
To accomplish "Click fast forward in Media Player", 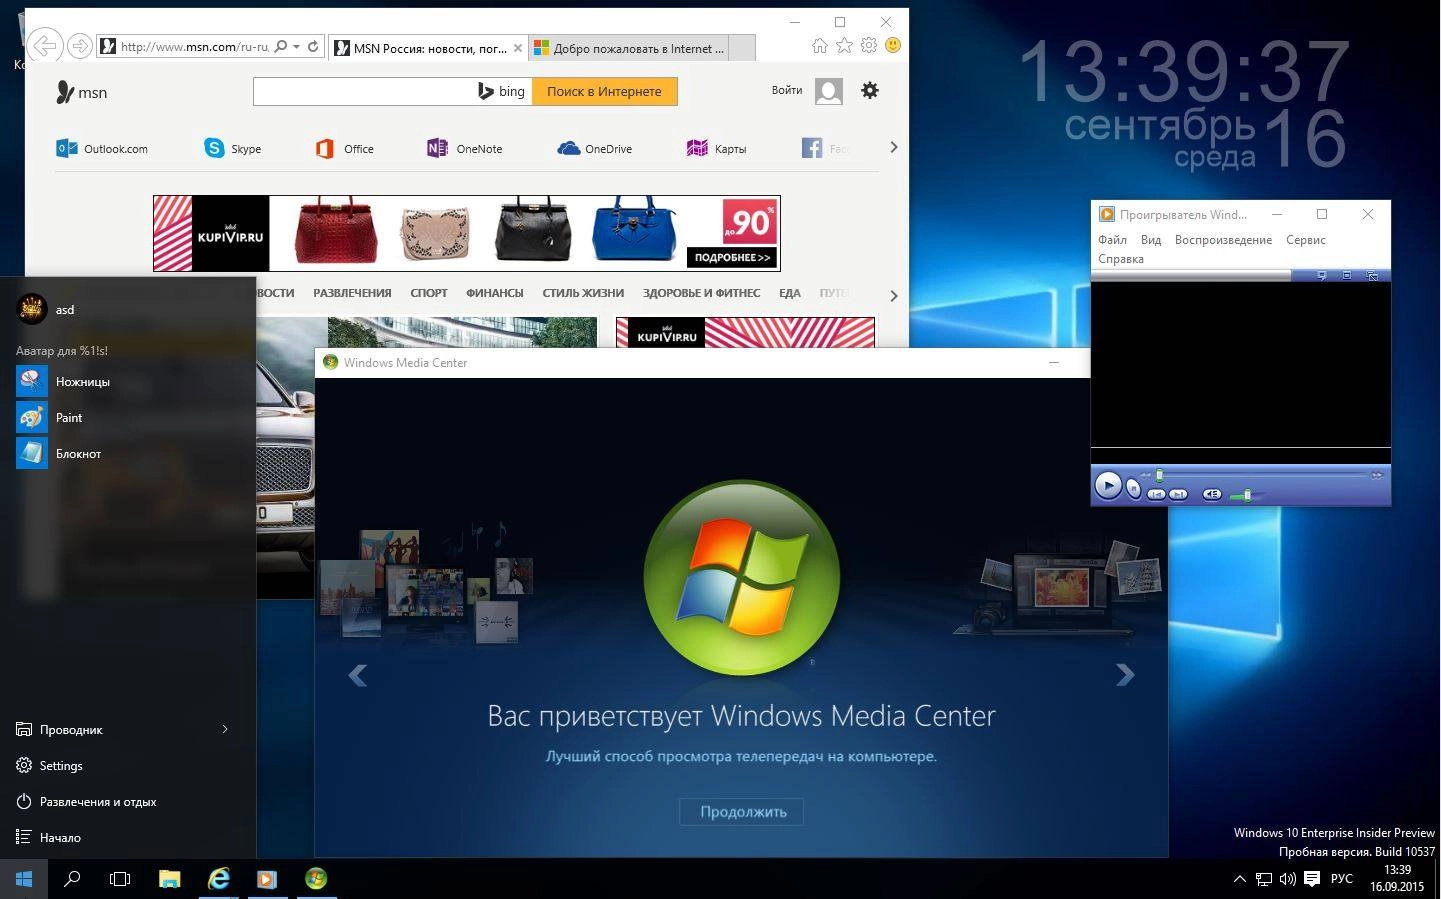I will pos(1377,475).
